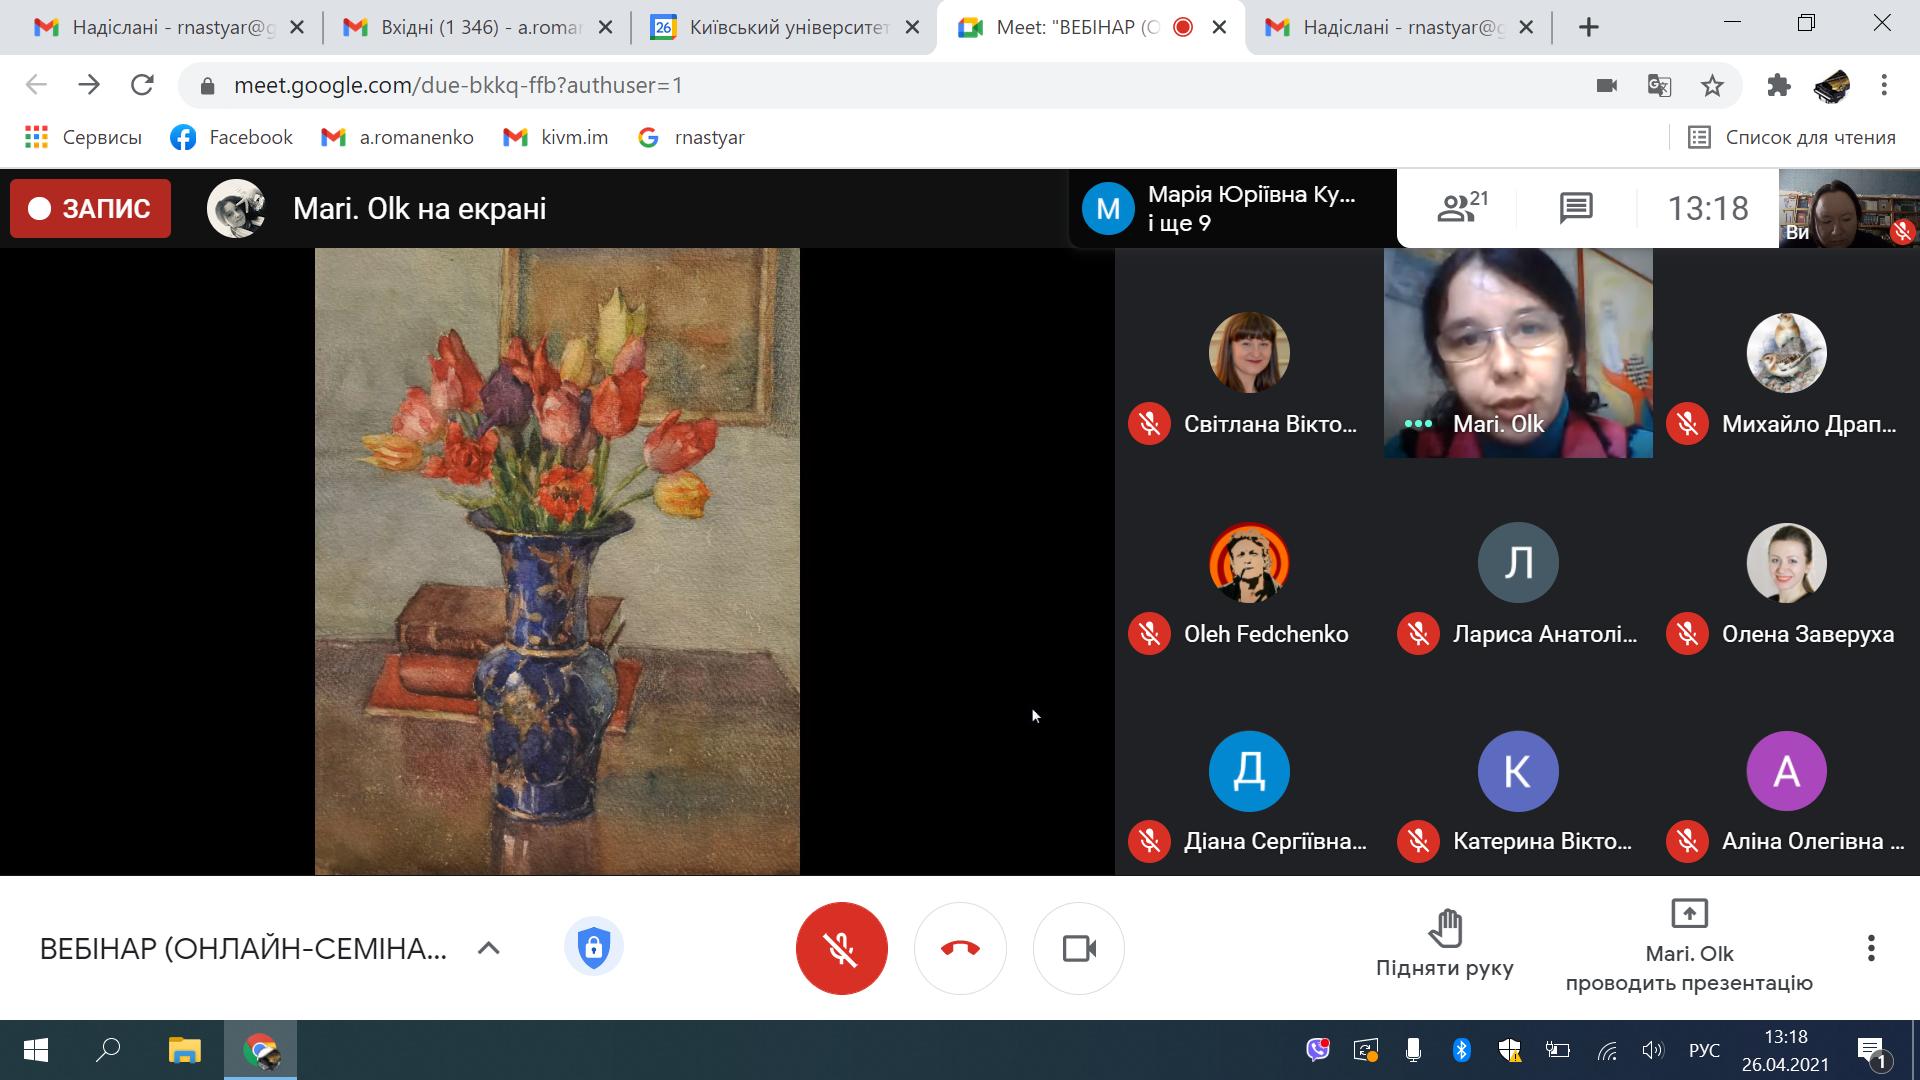Open the Chrome browser menu dots
Image resolution: width=1920 pixels, height=1080 pixels.
tap(1884, 86)
